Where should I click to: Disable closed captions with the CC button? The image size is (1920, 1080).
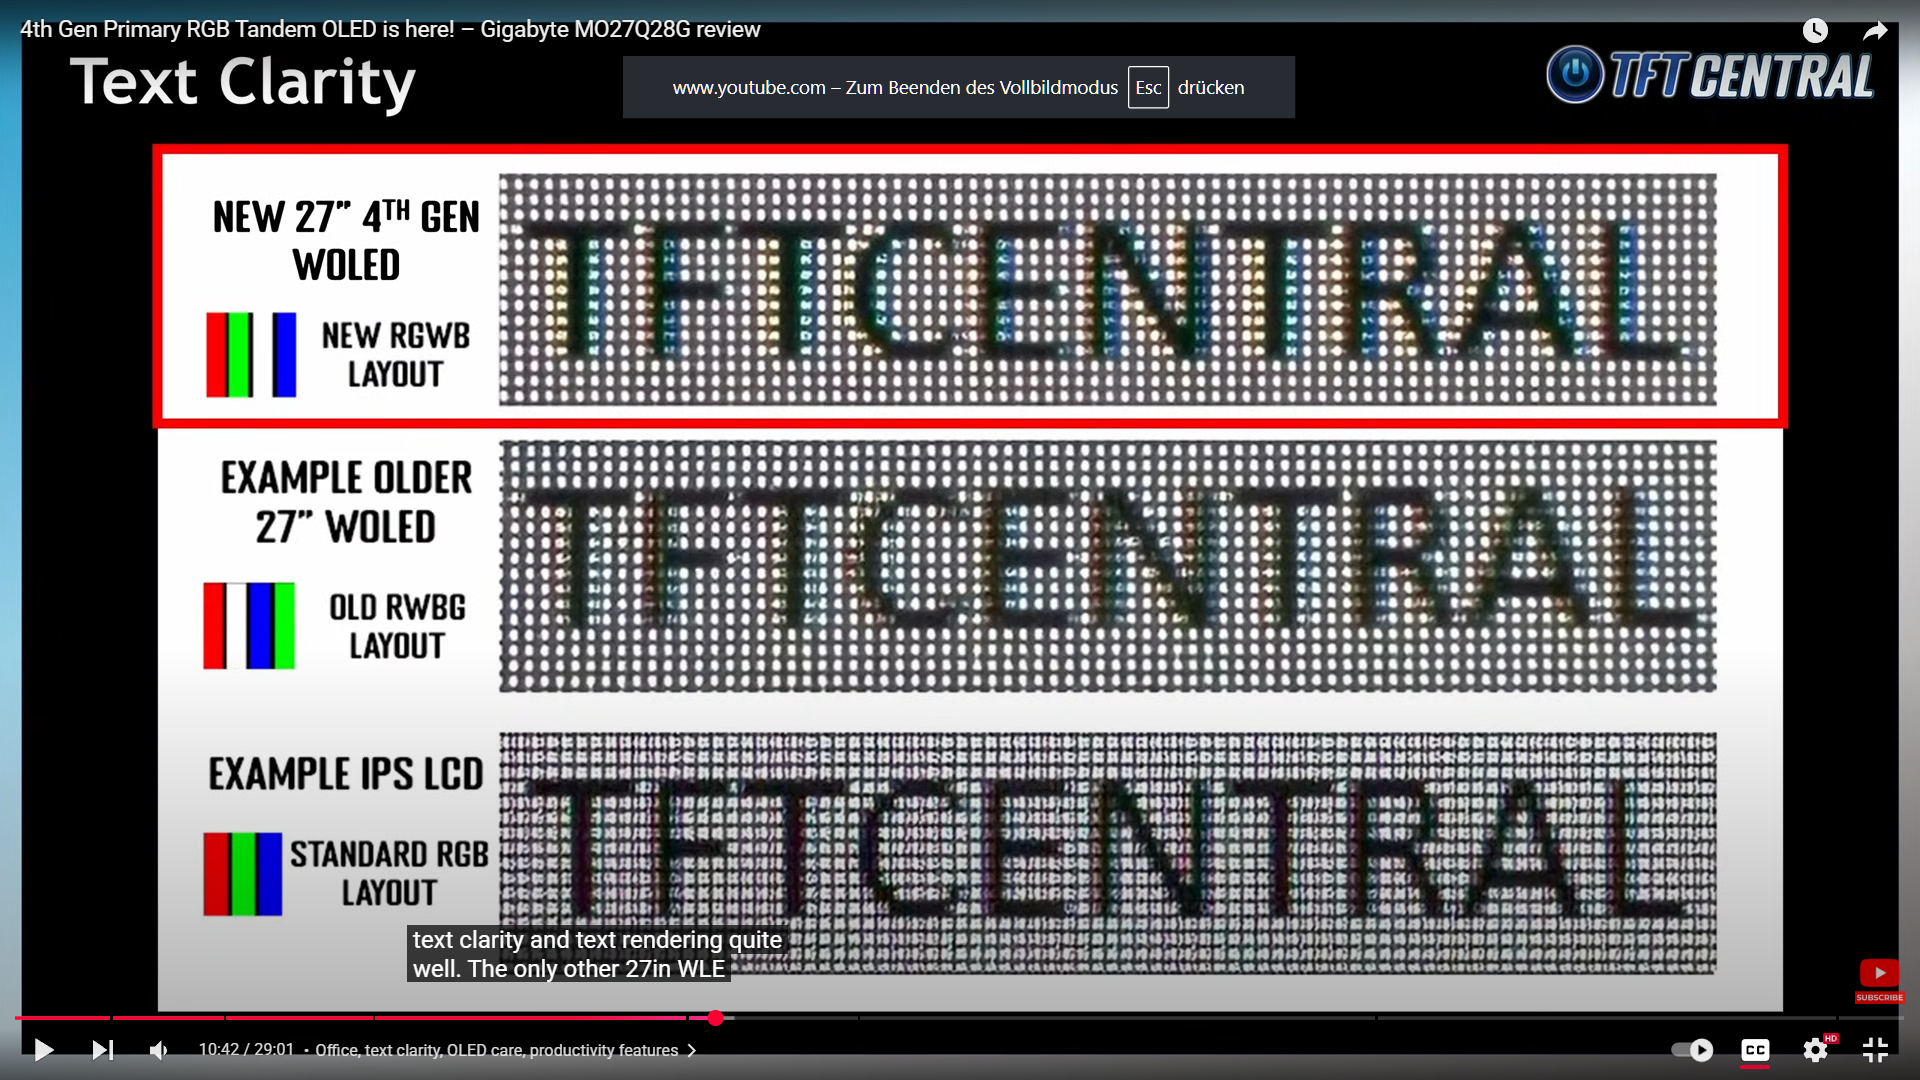1757,1051
